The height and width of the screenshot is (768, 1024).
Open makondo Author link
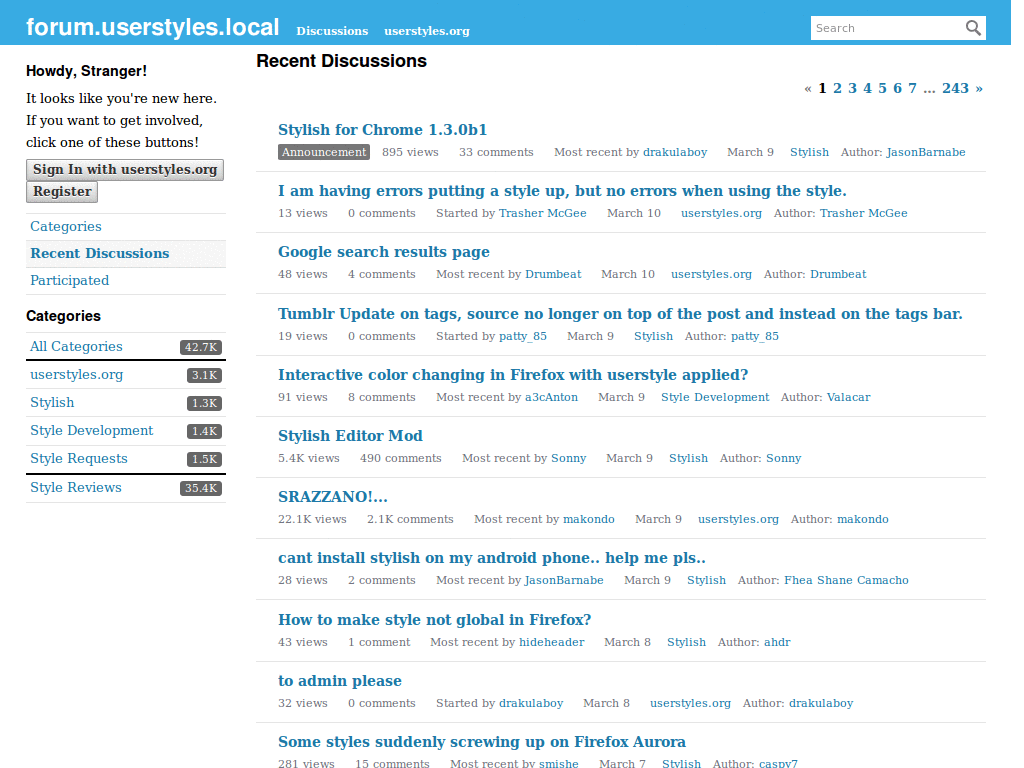pos(863,519)
